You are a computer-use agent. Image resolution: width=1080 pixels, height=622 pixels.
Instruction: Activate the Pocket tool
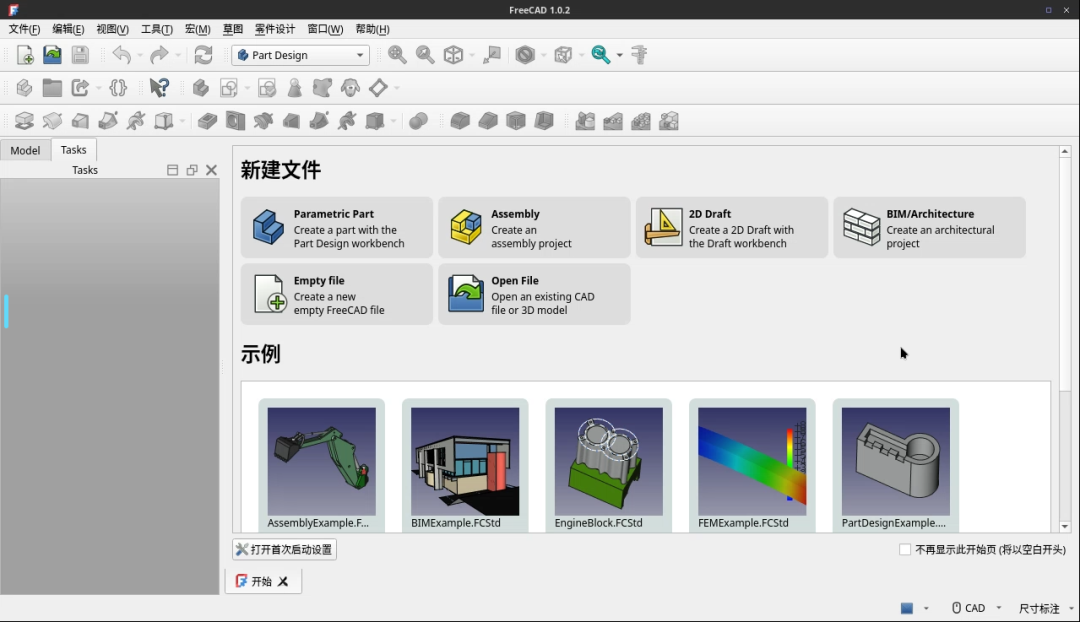208,120
